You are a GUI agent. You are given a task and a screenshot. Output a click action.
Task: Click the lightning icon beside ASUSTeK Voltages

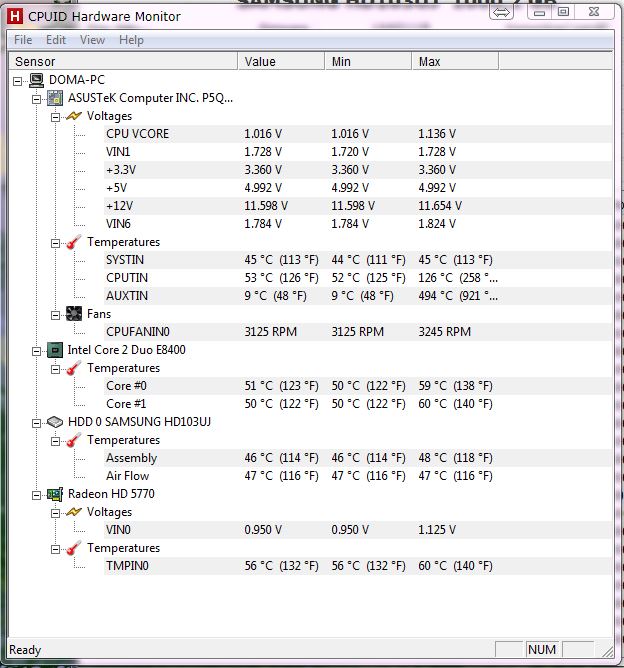74,116
